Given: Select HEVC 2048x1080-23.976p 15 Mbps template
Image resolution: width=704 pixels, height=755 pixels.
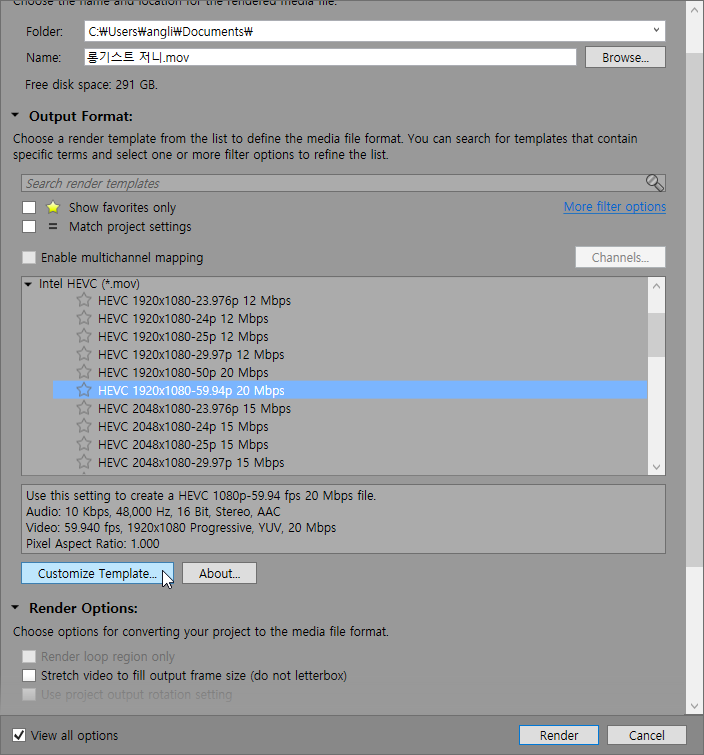Looking at the screenshot, I should click(195, 408).
